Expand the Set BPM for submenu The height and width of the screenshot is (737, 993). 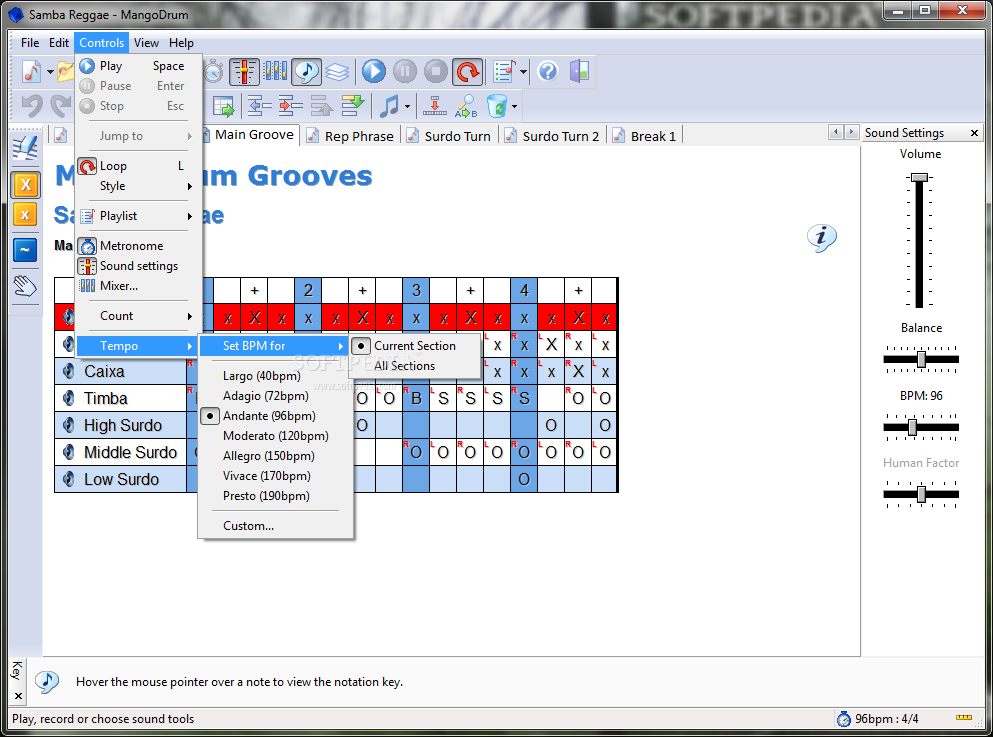click(274, 346)
